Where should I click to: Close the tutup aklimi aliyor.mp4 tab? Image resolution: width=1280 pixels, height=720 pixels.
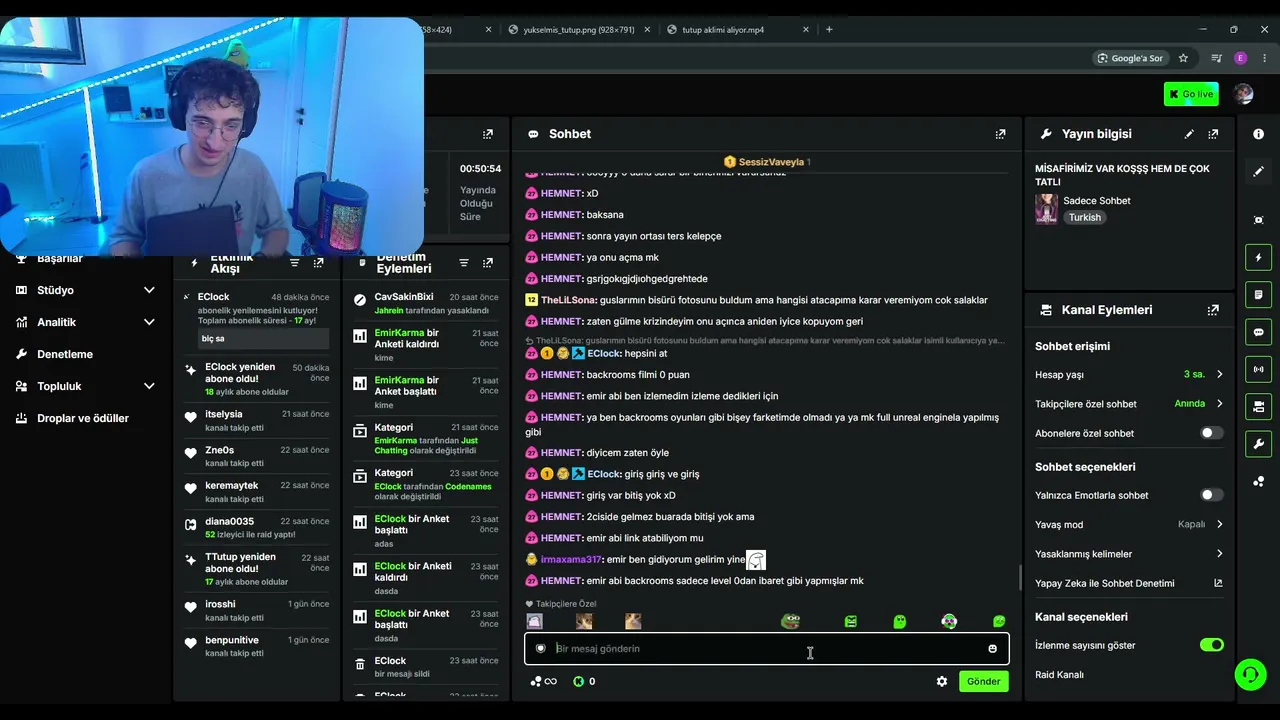click(805, 30)
